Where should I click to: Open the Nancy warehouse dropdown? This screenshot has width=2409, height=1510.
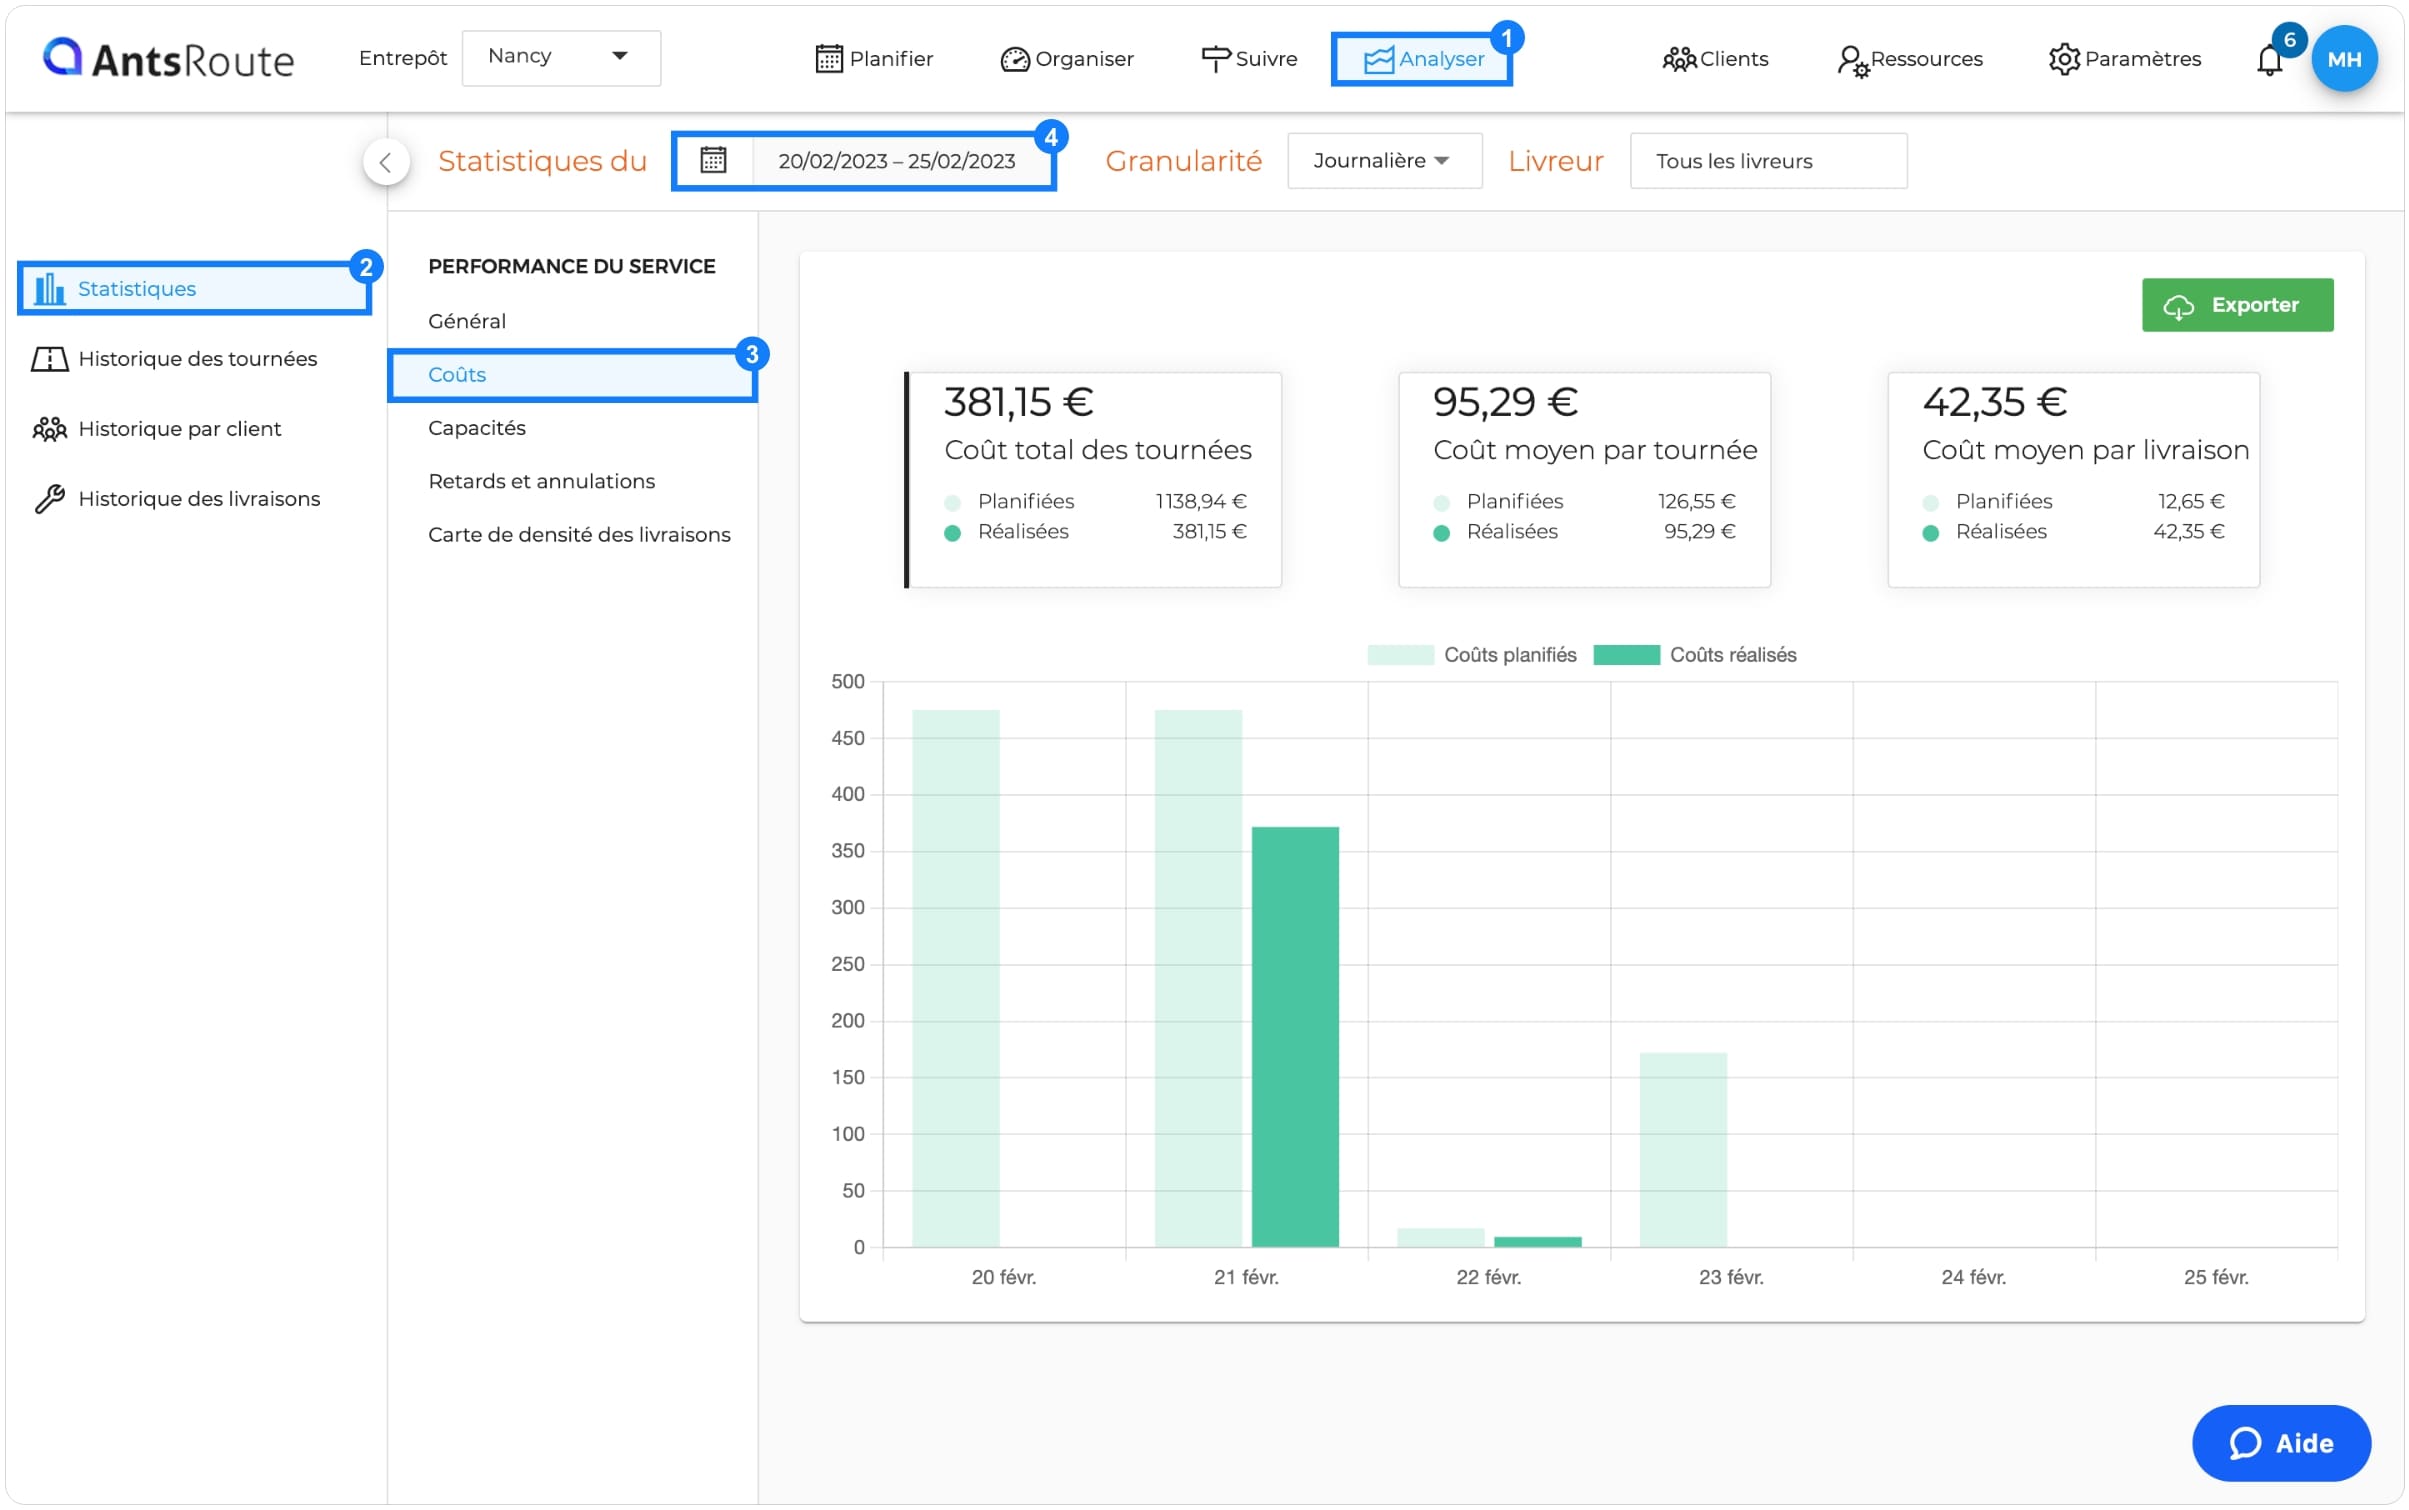tap(560, 57)
